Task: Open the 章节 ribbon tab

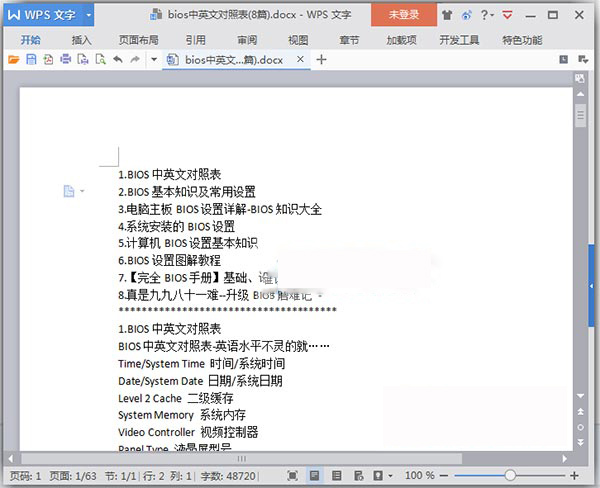Action: [x=349, y=40]
